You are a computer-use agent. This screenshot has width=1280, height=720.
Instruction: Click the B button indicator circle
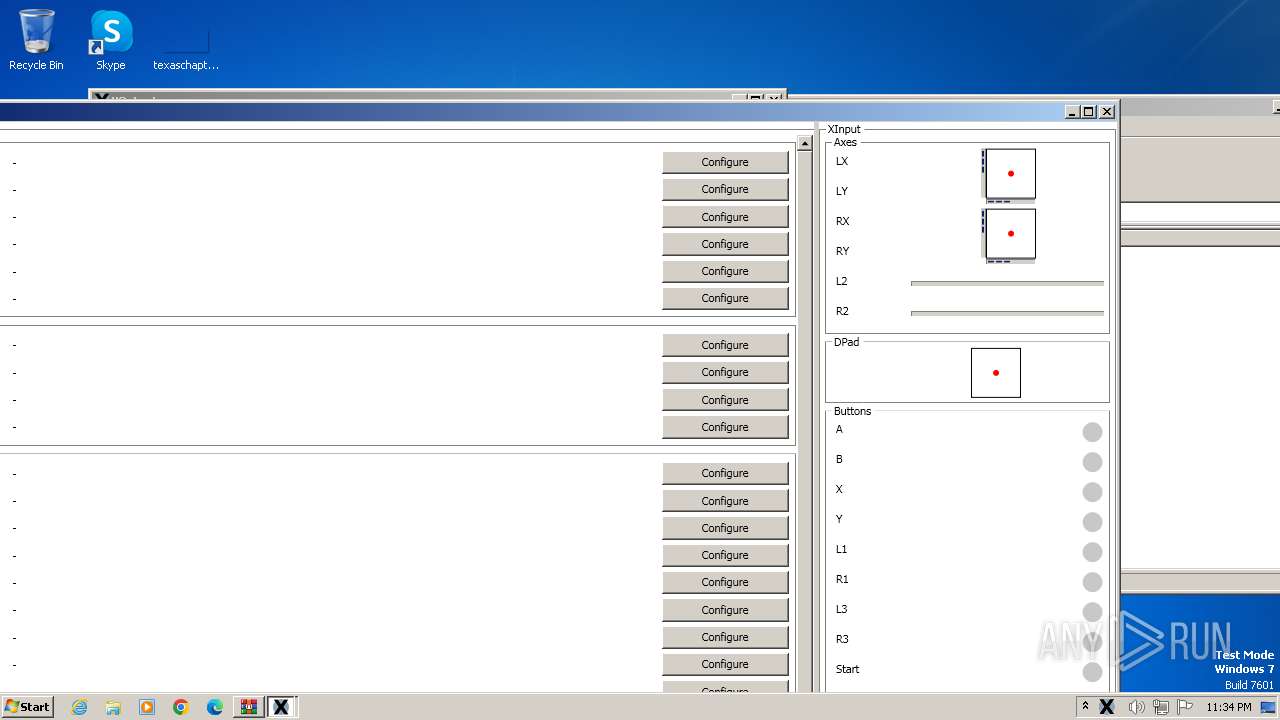point(1092,462)
